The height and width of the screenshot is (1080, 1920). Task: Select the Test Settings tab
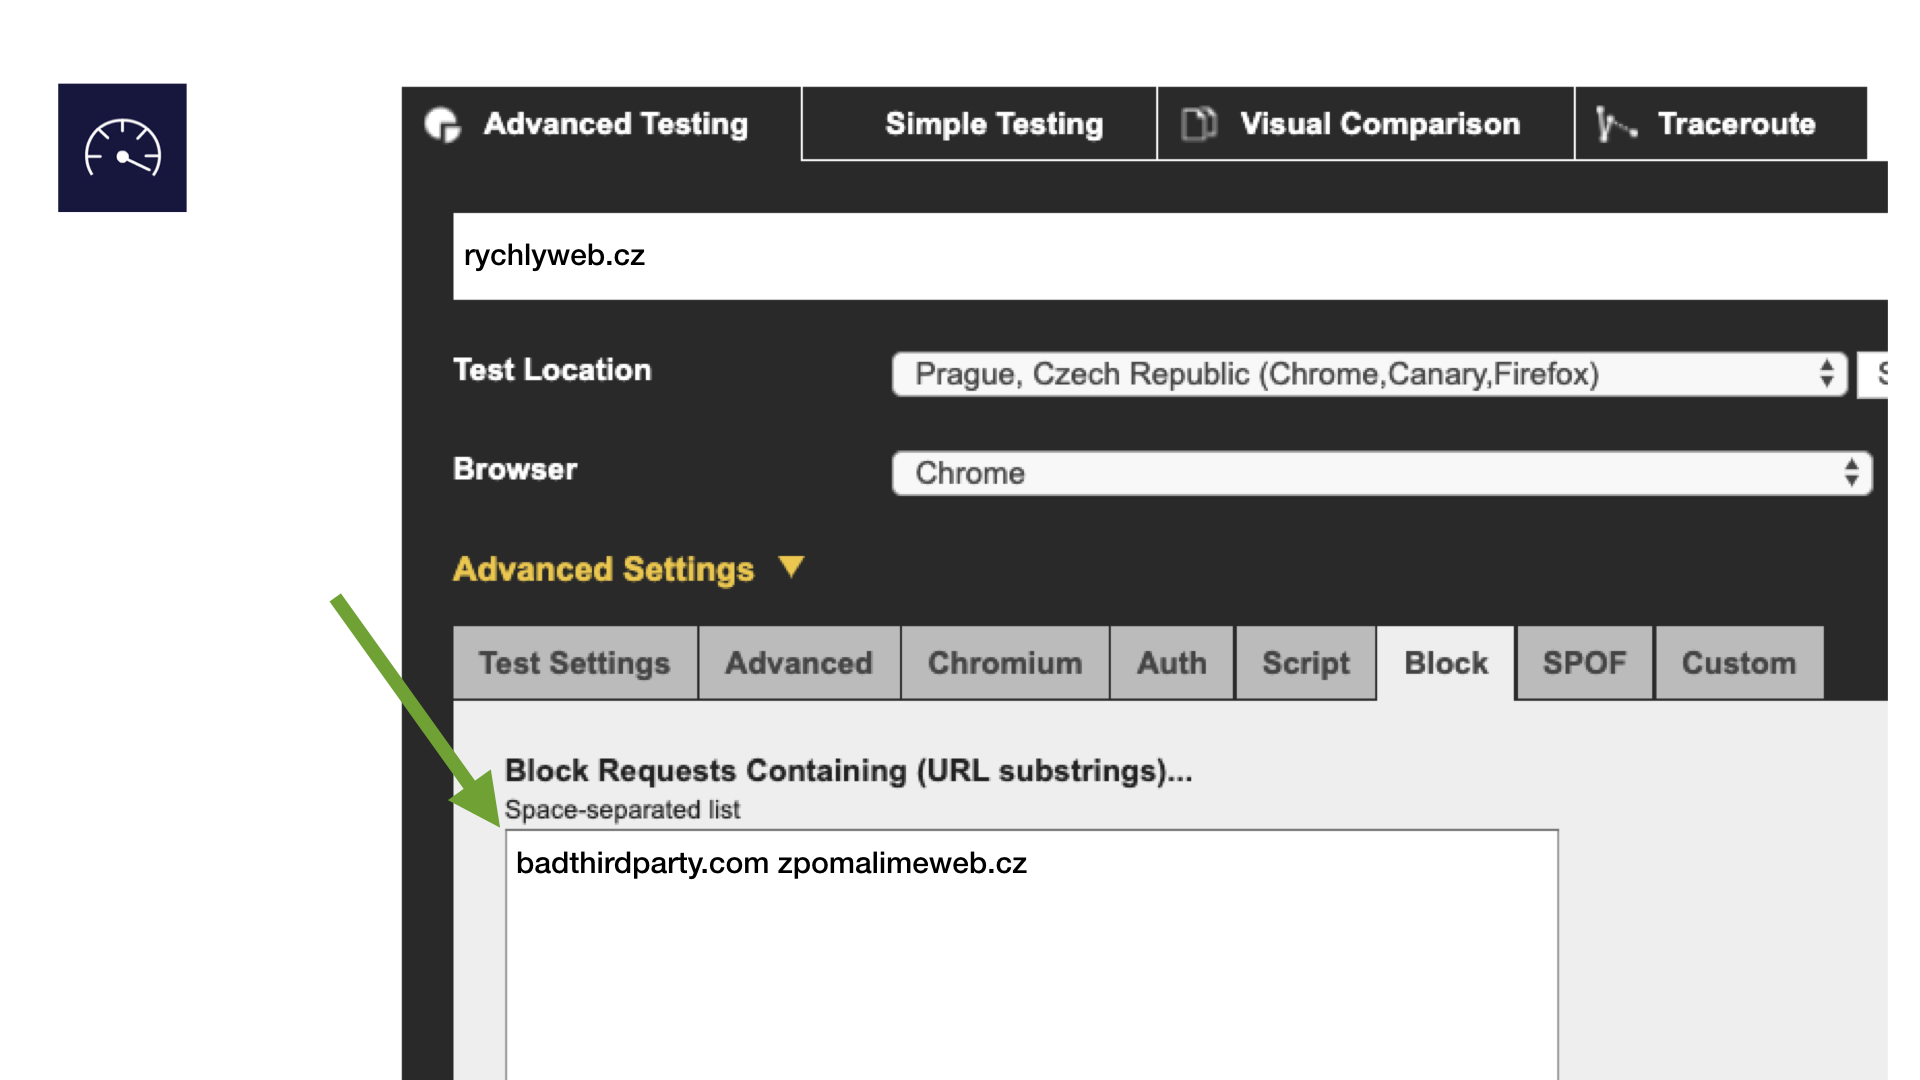click(x=574, y=663)
